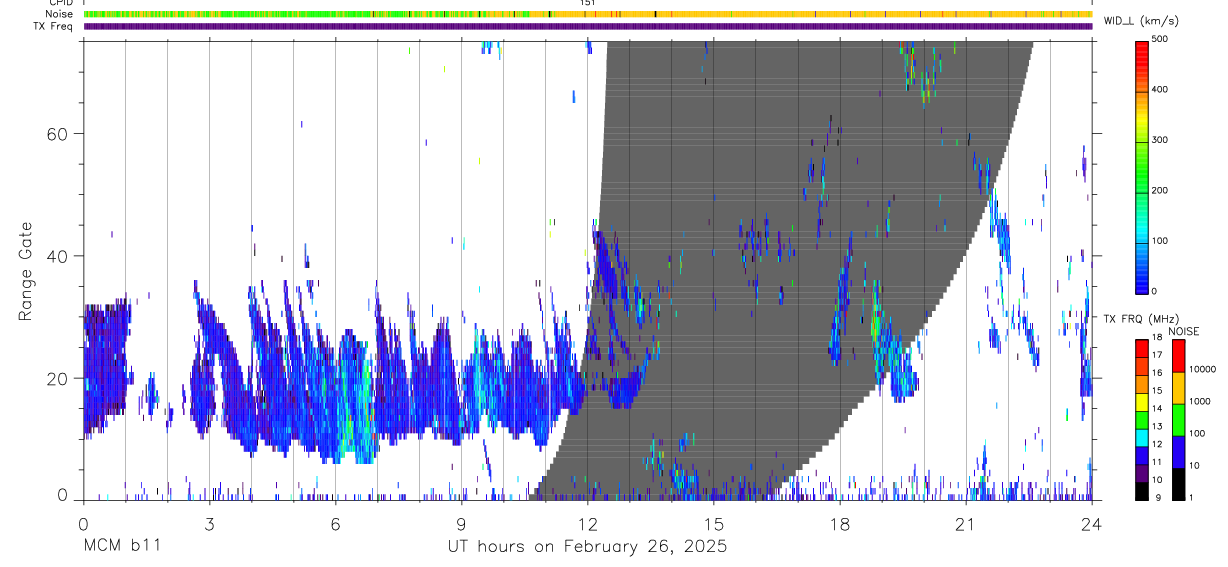
Task: Click the green 100–1000 swatch in NOISE legend
Action: tap(1178, 420)
